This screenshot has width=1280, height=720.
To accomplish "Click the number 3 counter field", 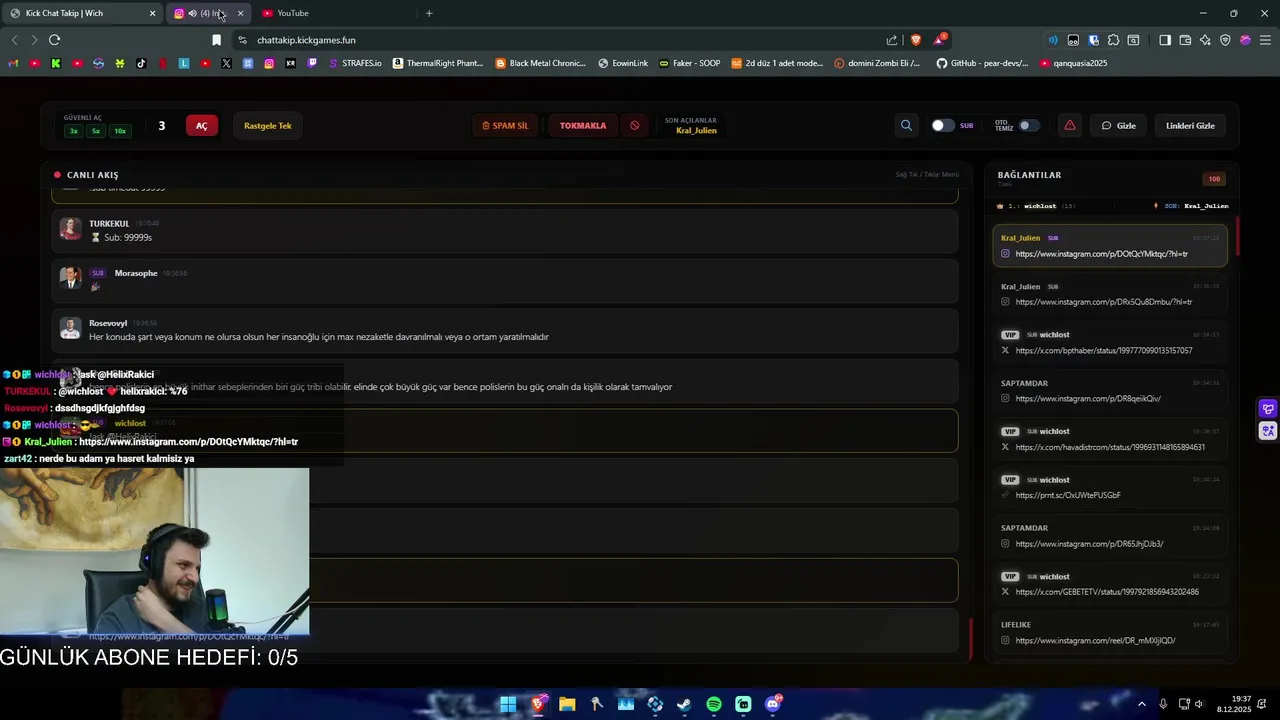I will pos(161,126).
